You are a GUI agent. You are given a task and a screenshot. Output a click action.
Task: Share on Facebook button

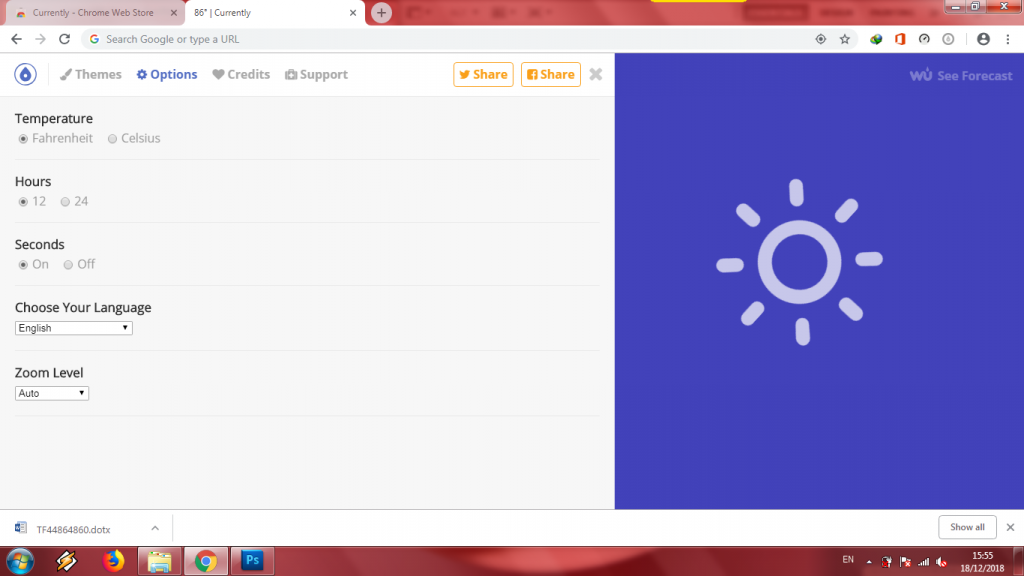[x=551, y=74]
